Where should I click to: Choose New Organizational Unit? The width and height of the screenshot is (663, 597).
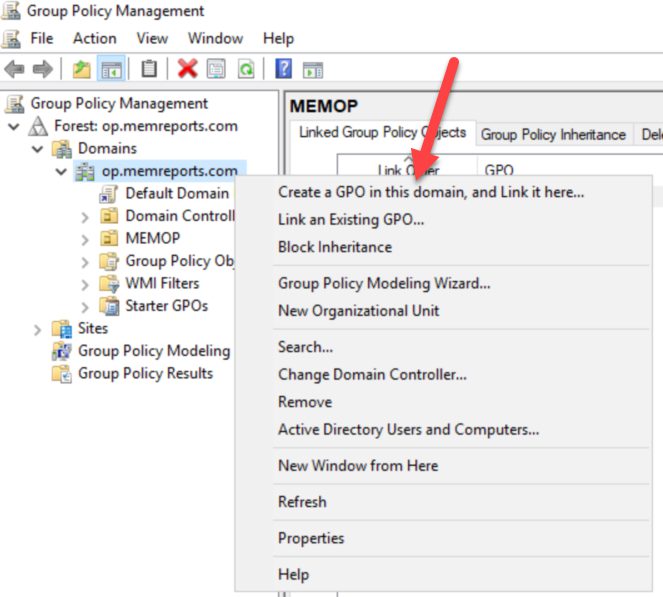[443, 311]
